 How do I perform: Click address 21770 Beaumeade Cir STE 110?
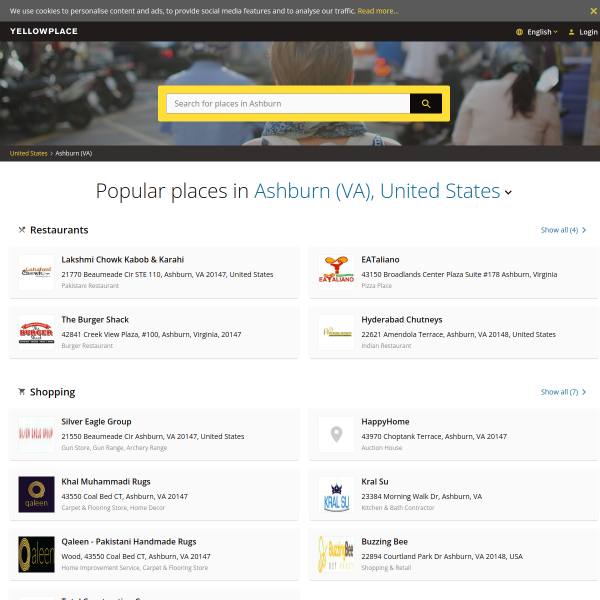167,274
